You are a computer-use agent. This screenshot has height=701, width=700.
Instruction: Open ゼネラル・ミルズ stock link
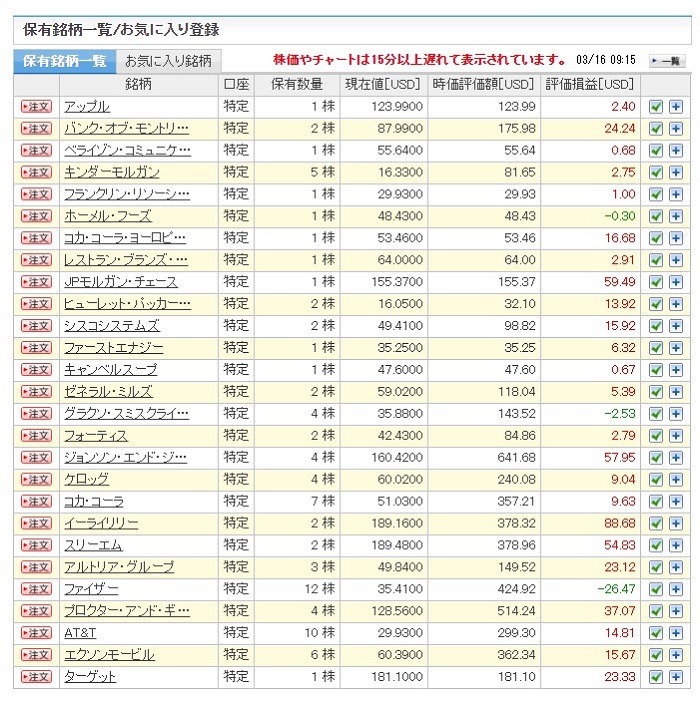point(108,392)
